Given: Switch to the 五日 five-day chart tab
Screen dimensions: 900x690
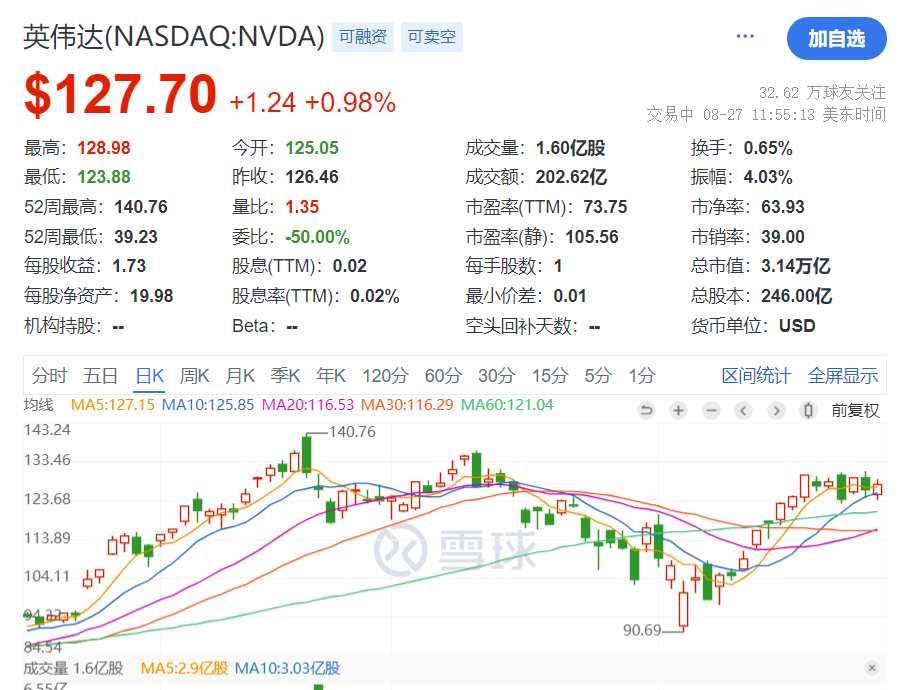Looking at the screenshot, I should 100,376.
